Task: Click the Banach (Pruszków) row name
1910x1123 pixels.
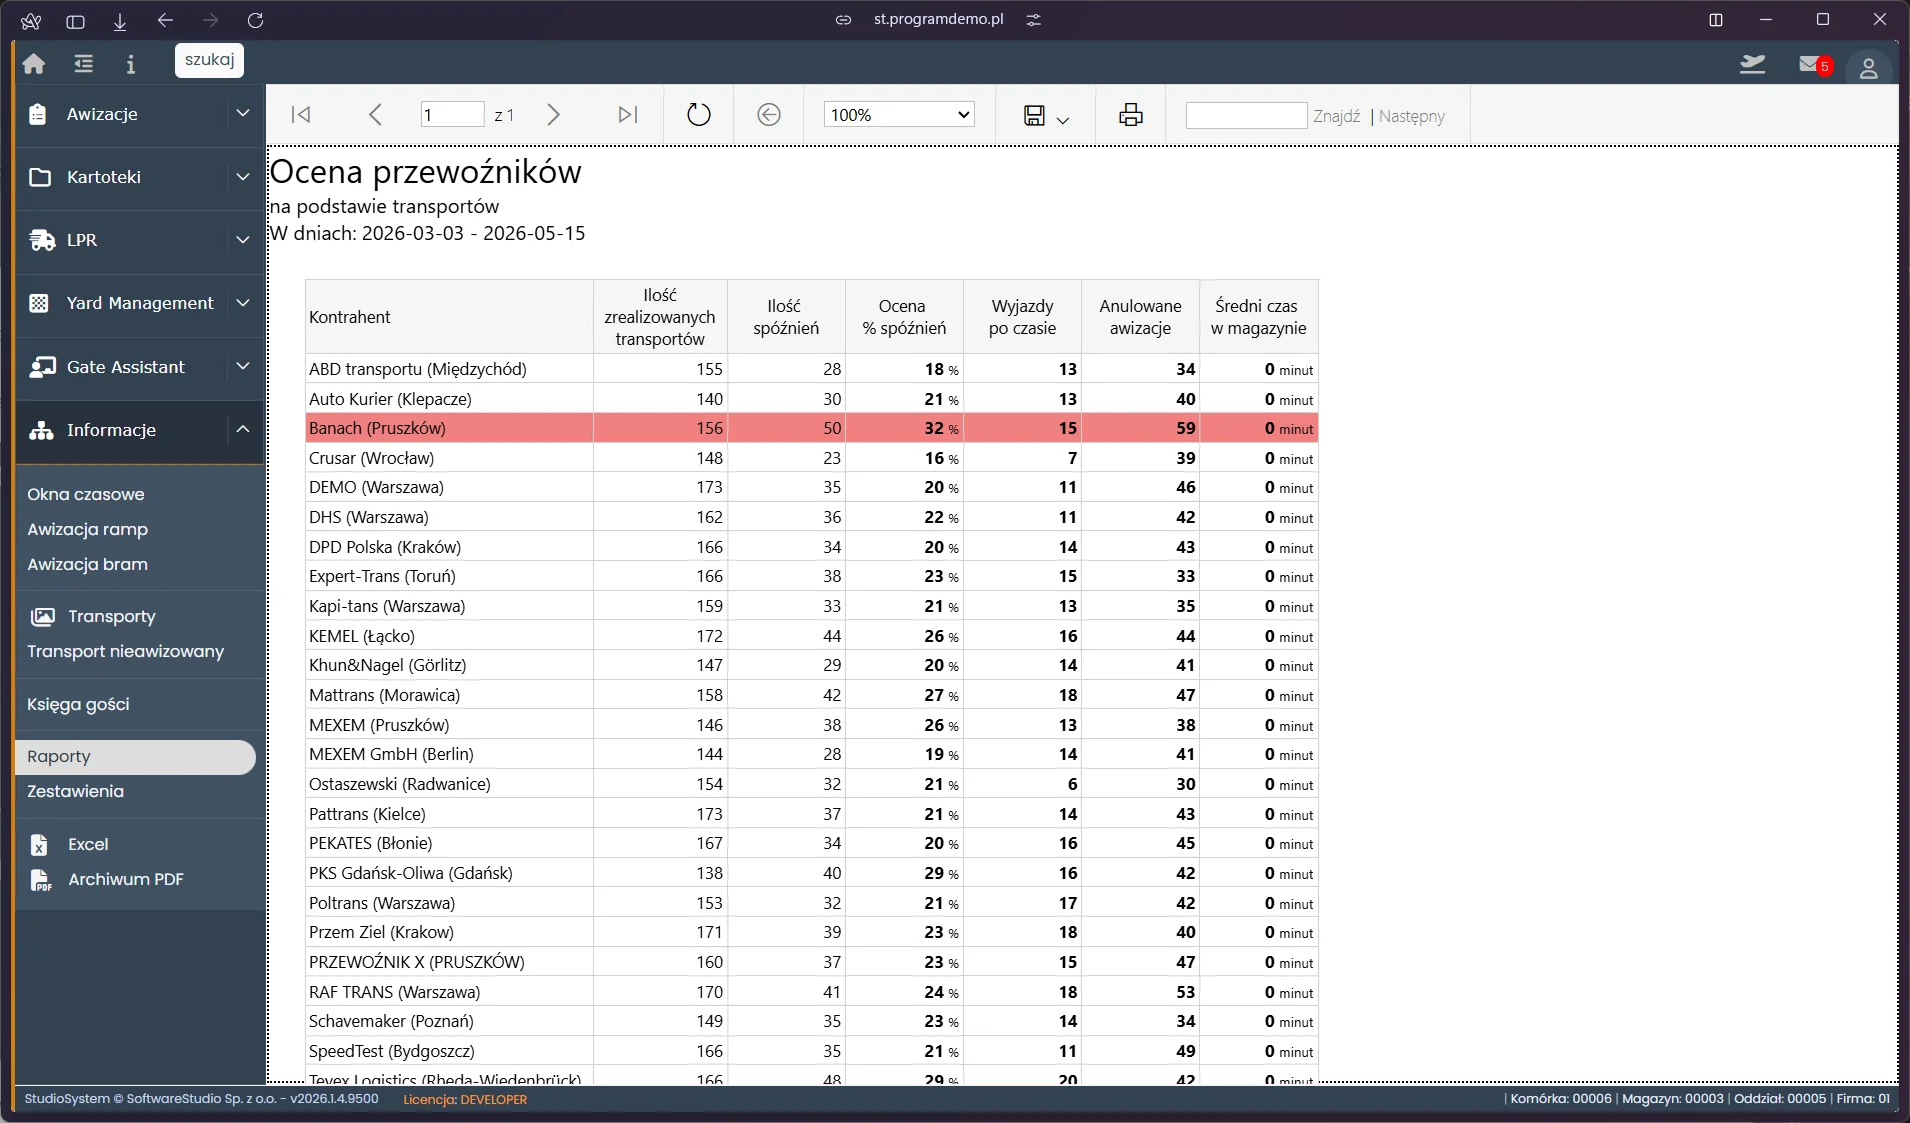Action: 377,428
